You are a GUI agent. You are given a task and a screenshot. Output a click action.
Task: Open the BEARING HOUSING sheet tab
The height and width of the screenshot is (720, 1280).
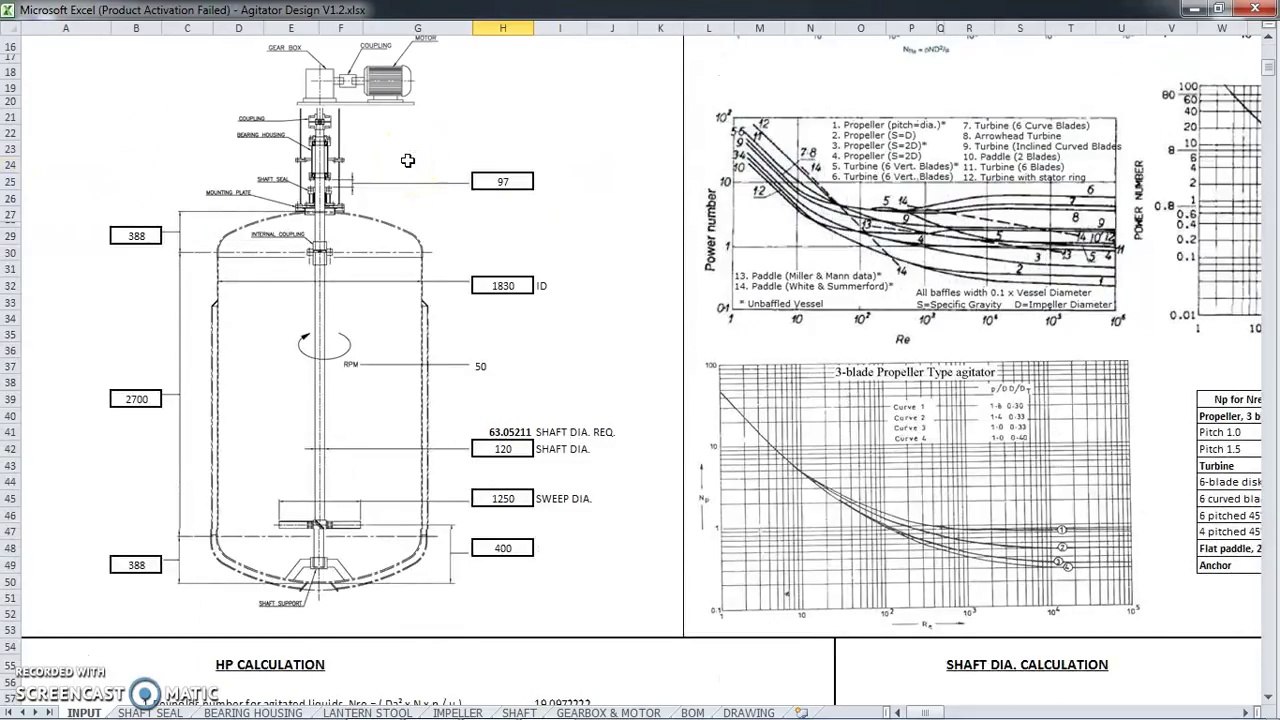coord(253,713)
